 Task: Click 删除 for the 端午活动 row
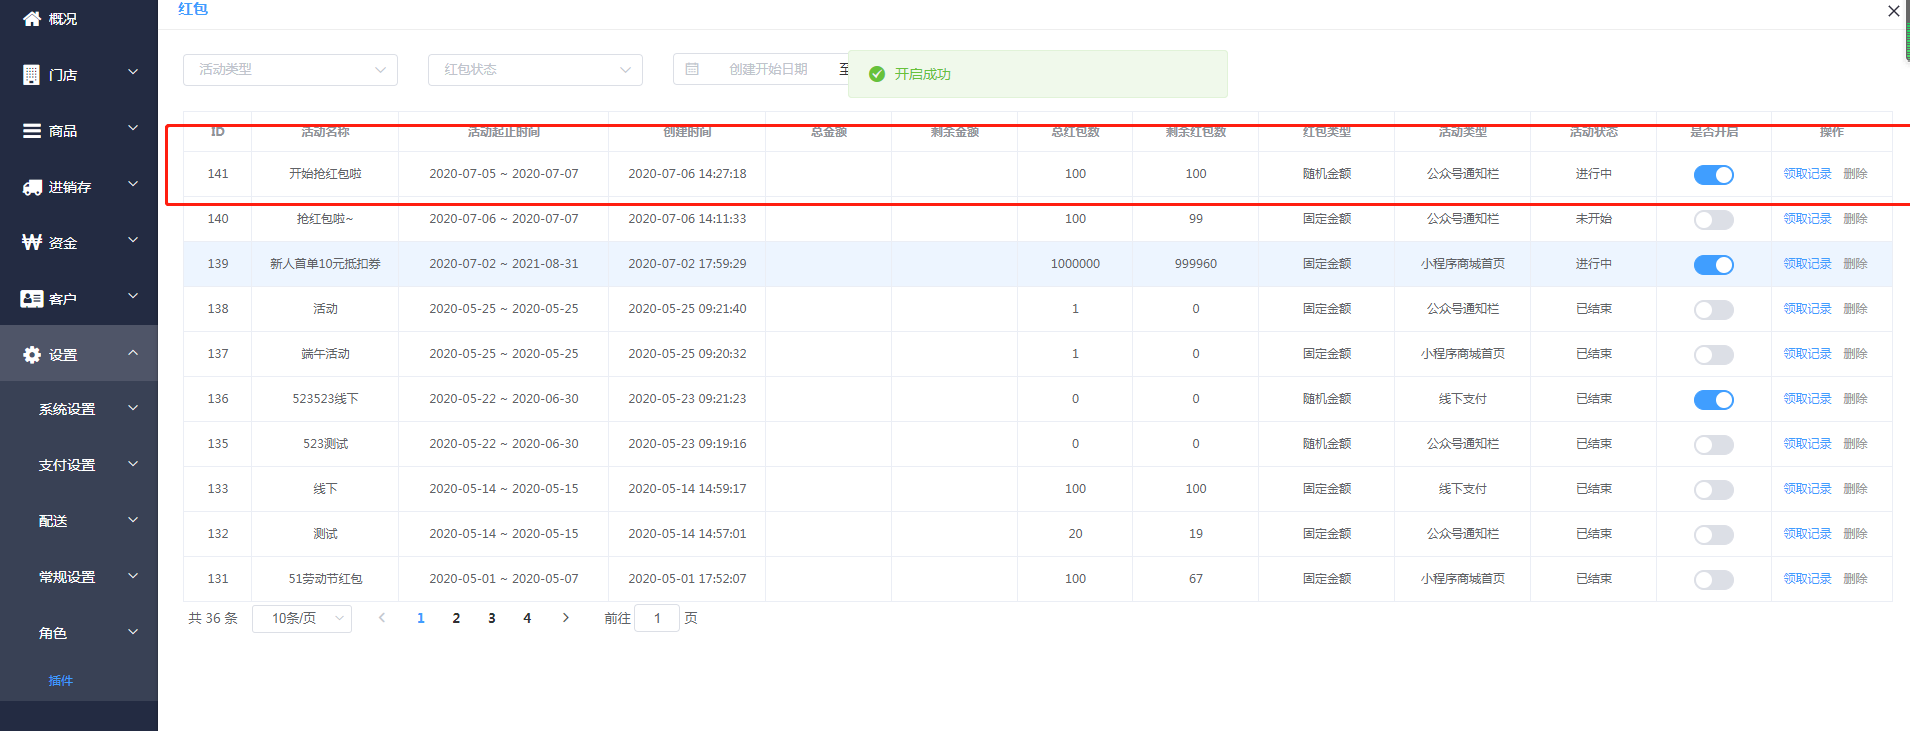(1855, 354)
